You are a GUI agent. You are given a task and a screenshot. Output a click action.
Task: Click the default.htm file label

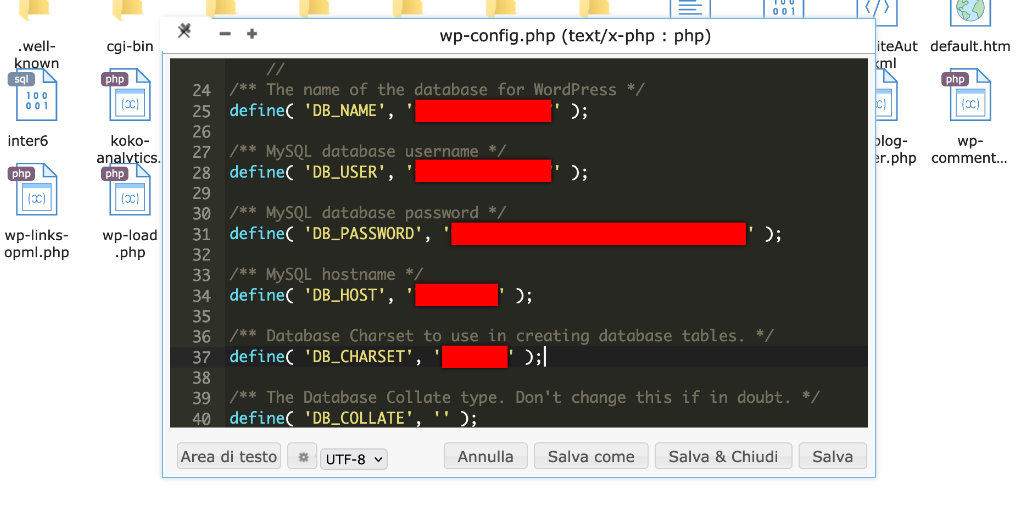tap(970, 46)
